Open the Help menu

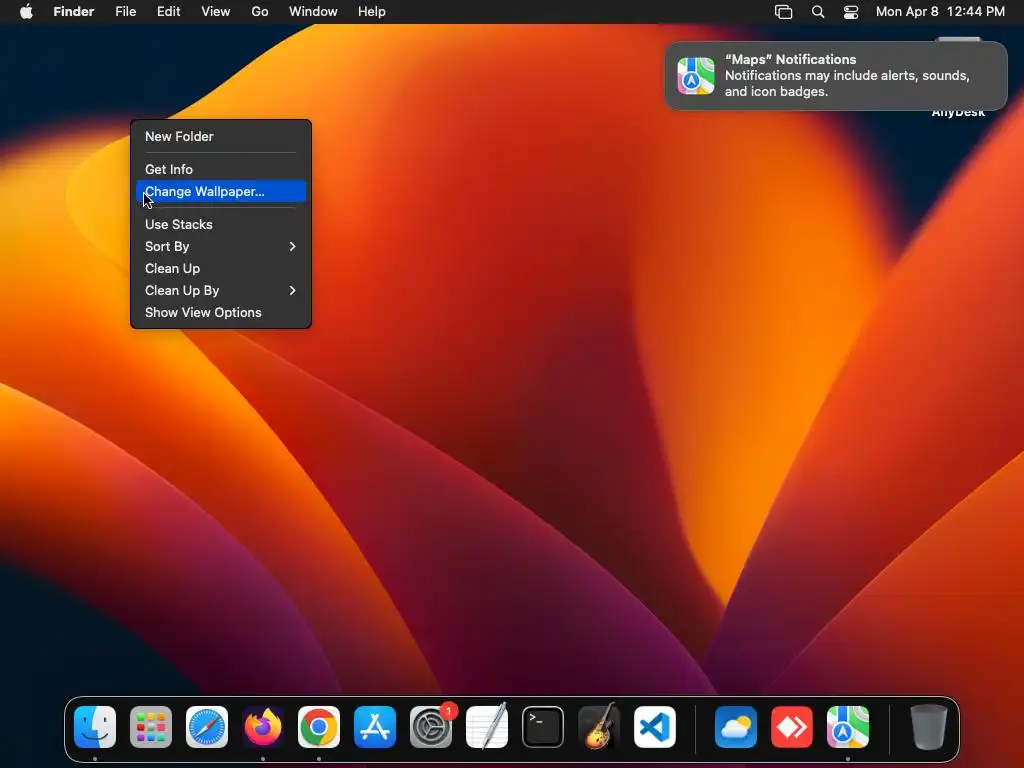(x=372, y=12)
